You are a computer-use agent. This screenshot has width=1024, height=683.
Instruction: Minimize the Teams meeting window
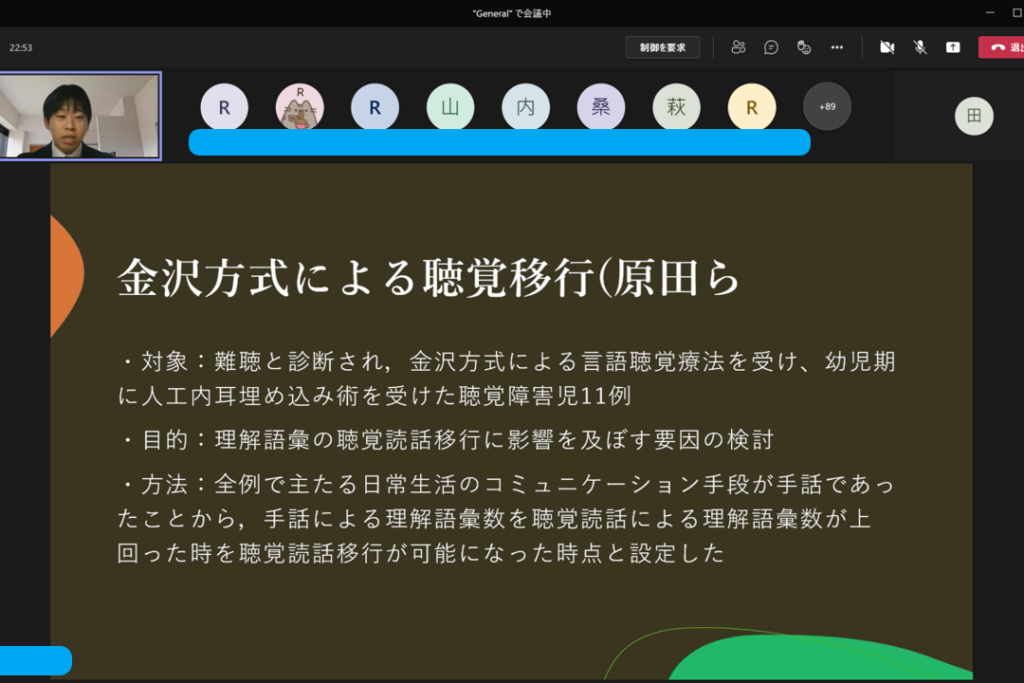click(x=990, y=12)
